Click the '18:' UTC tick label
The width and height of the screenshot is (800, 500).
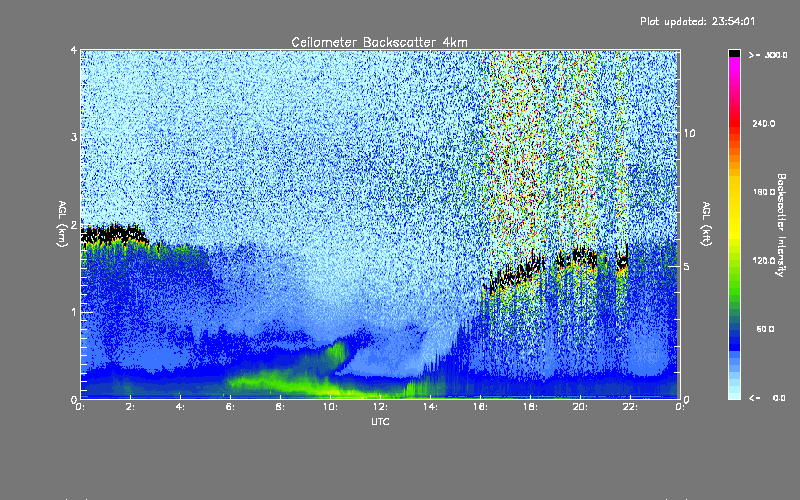530,407
